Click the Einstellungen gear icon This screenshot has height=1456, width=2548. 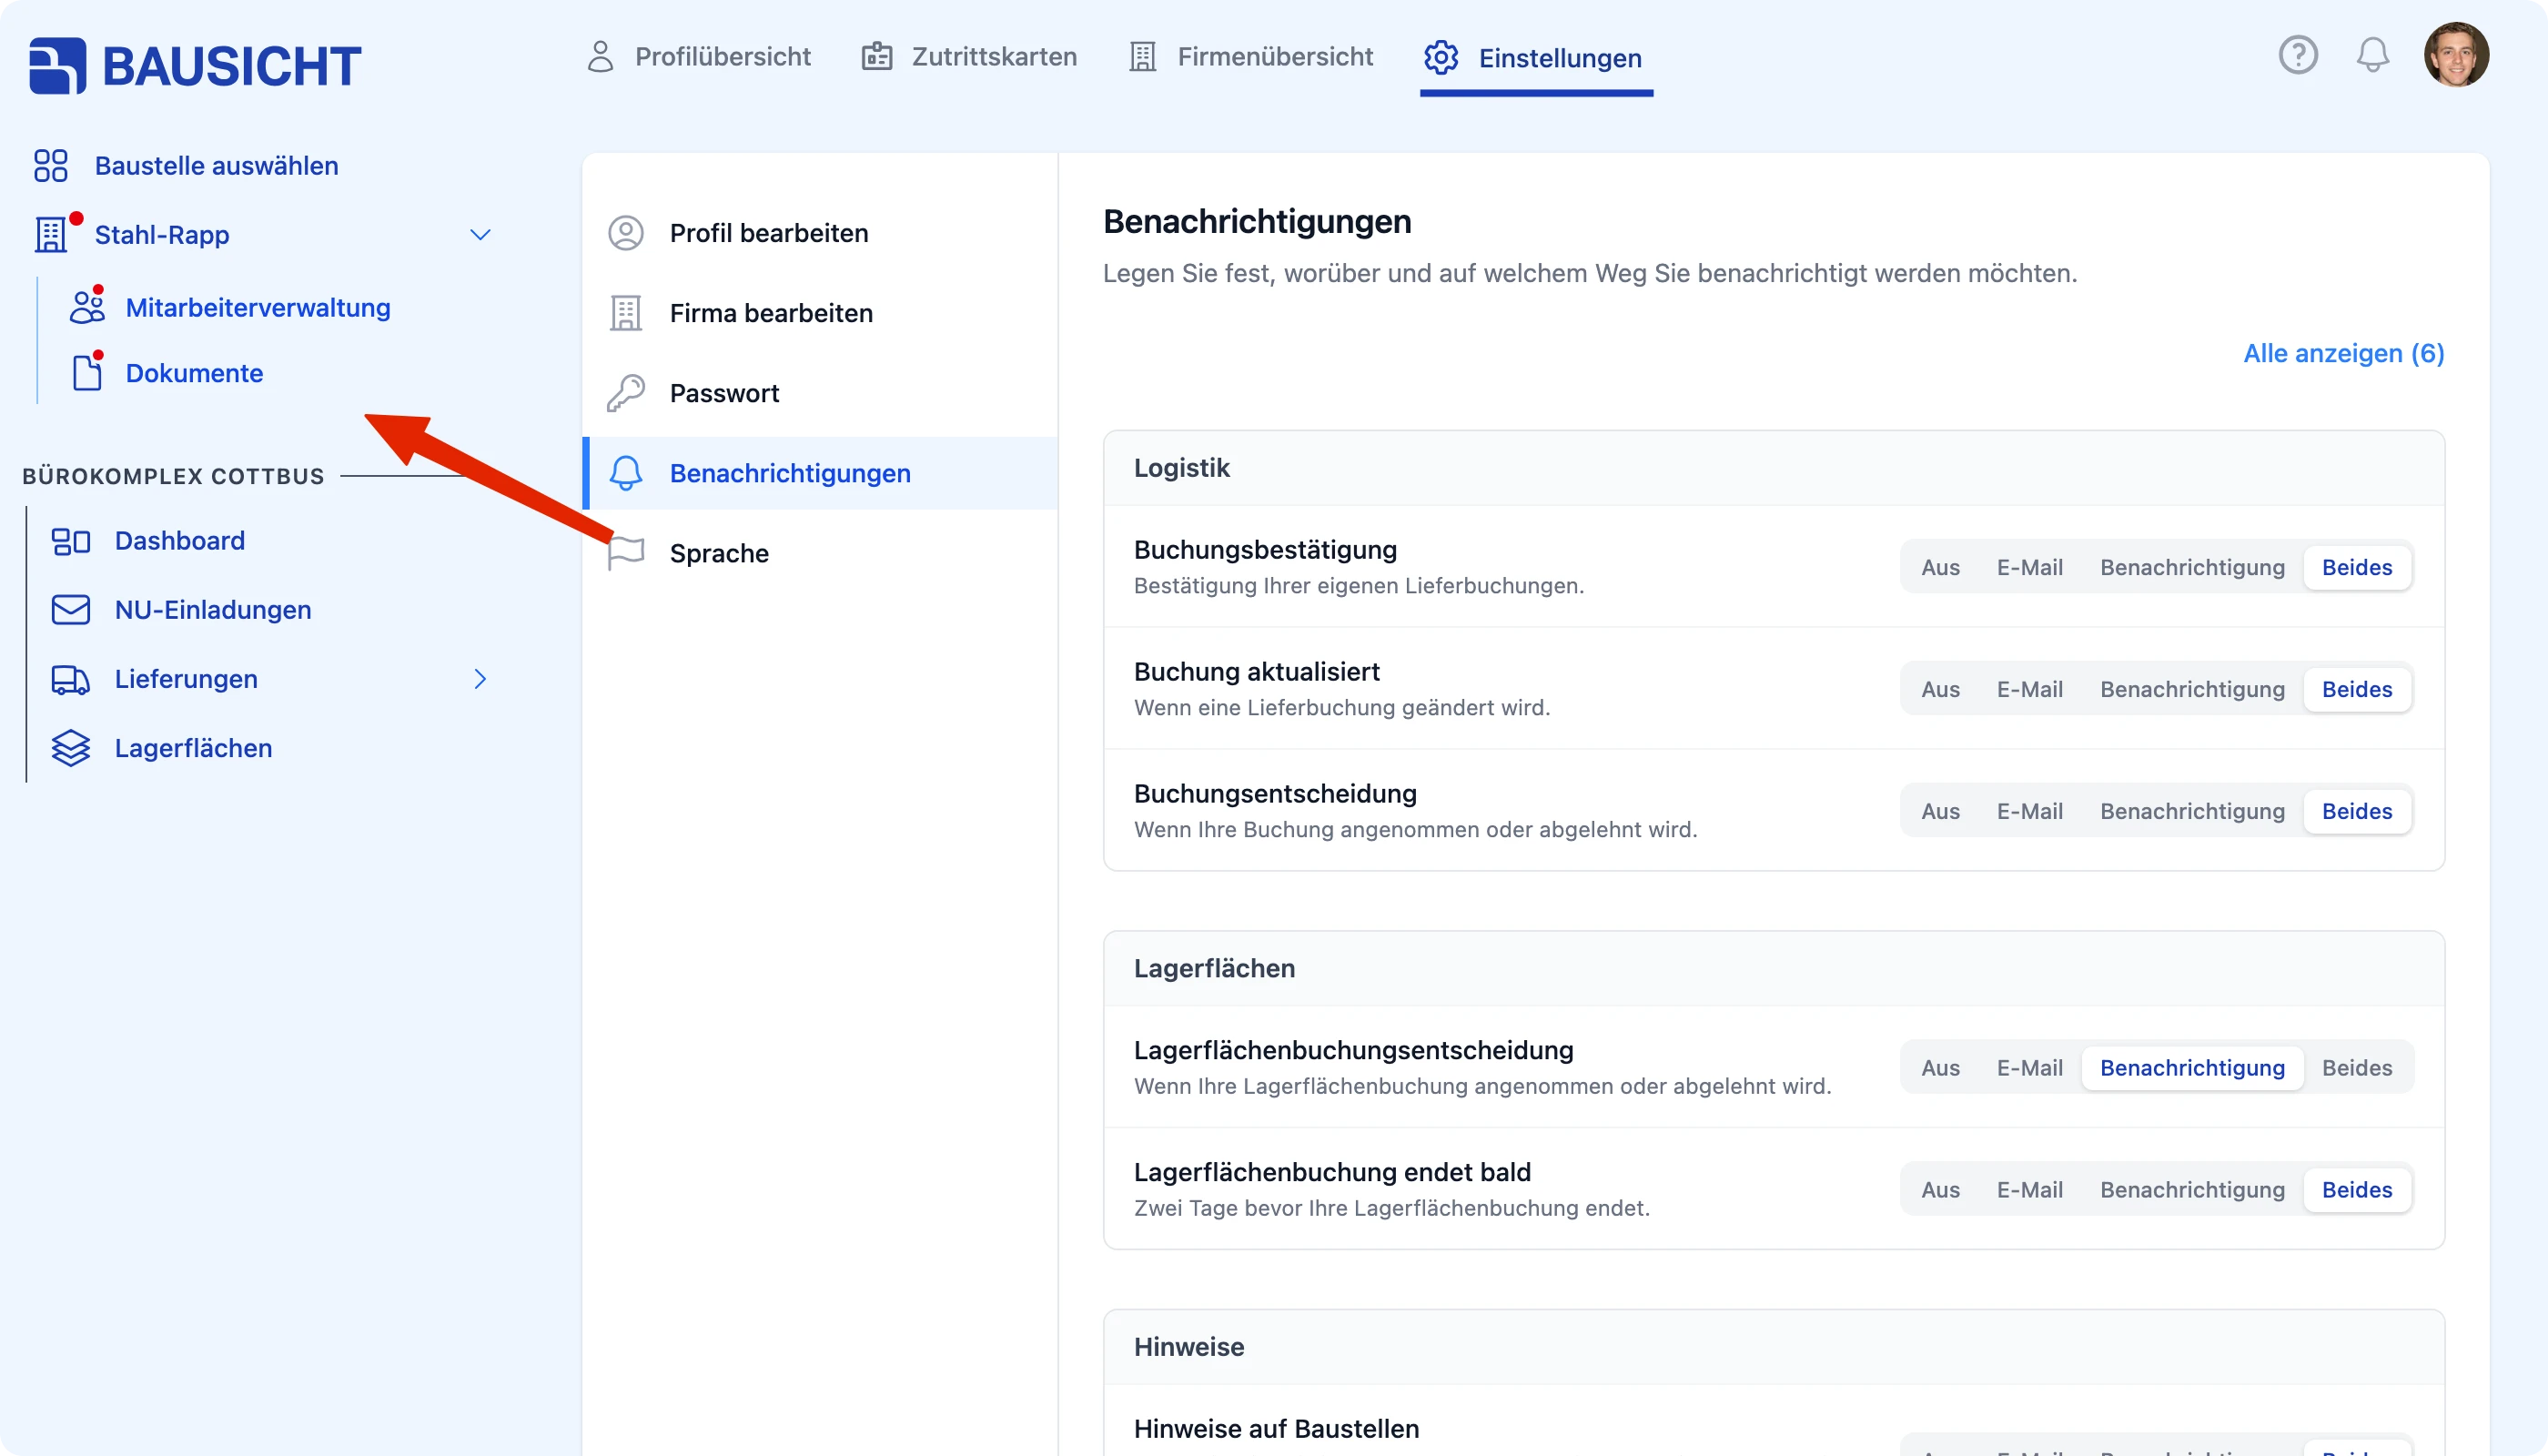pos(1441,58)
